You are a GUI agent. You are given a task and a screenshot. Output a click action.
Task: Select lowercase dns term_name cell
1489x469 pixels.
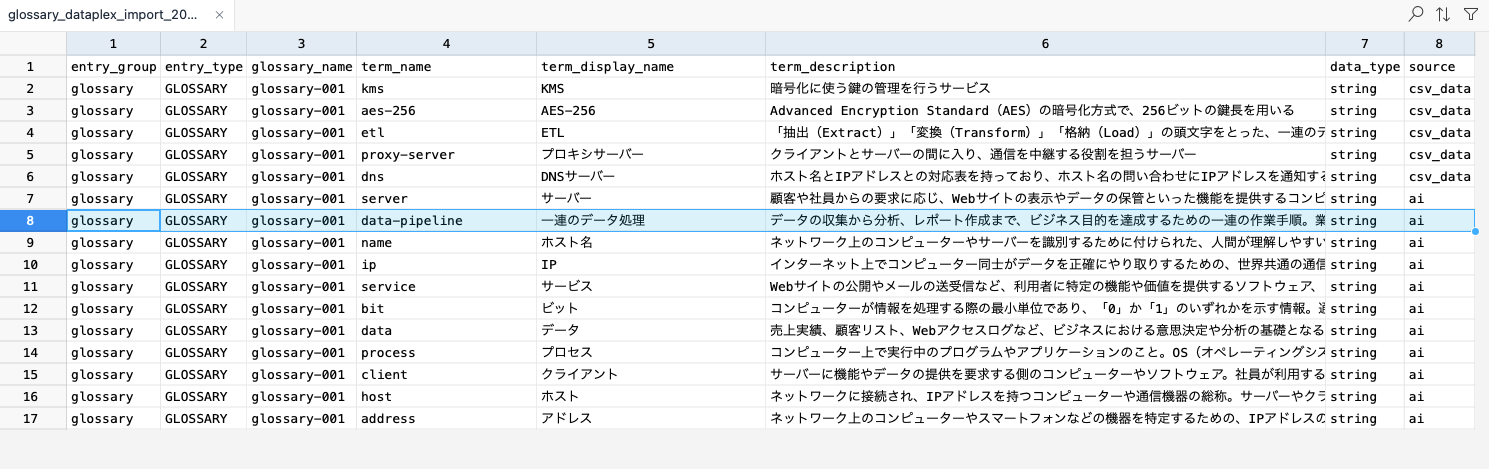tap(446, 177)
